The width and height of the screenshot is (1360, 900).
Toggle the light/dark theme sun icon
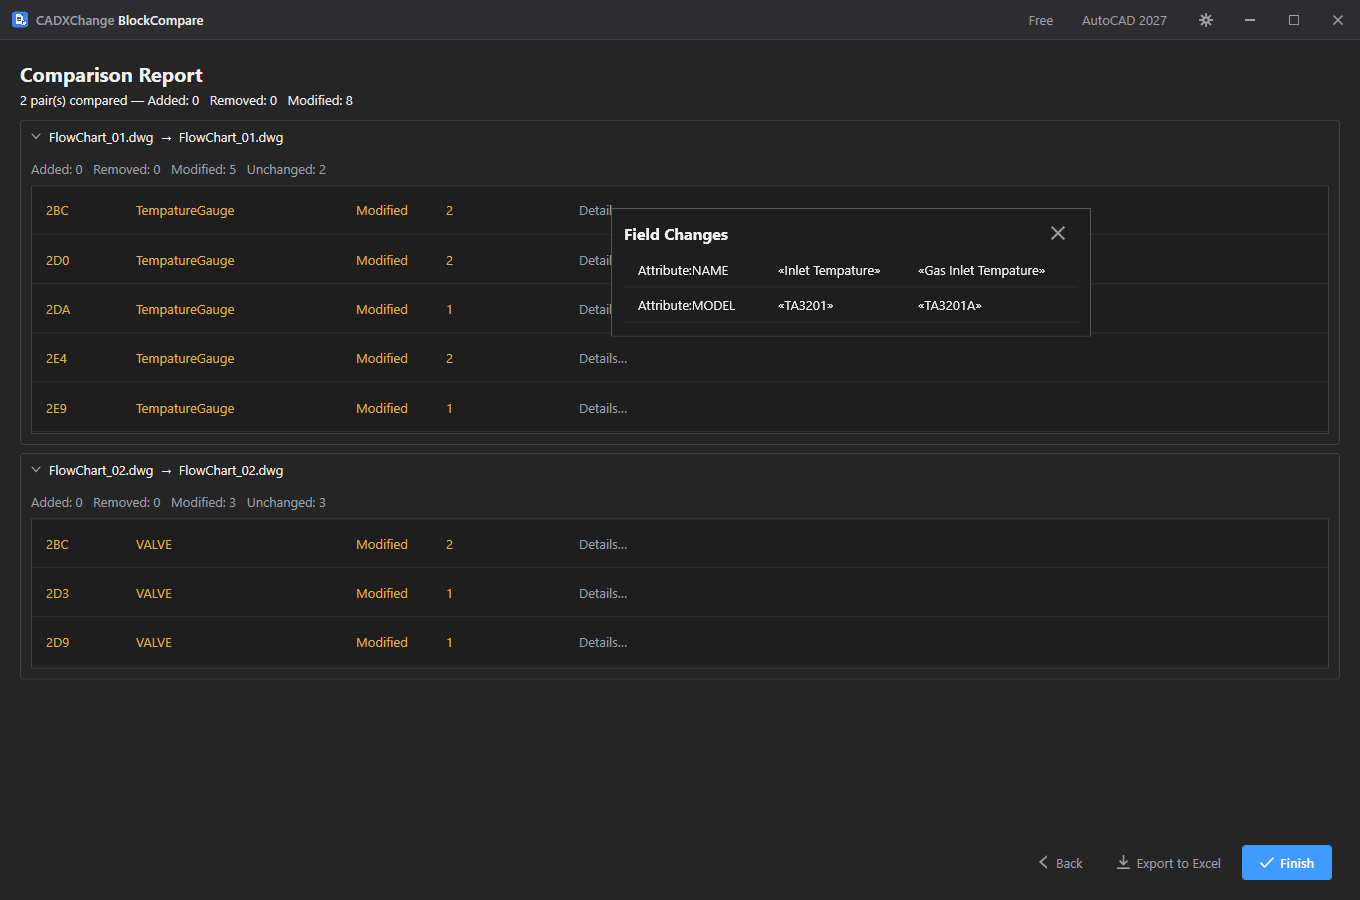point(1206,20)
